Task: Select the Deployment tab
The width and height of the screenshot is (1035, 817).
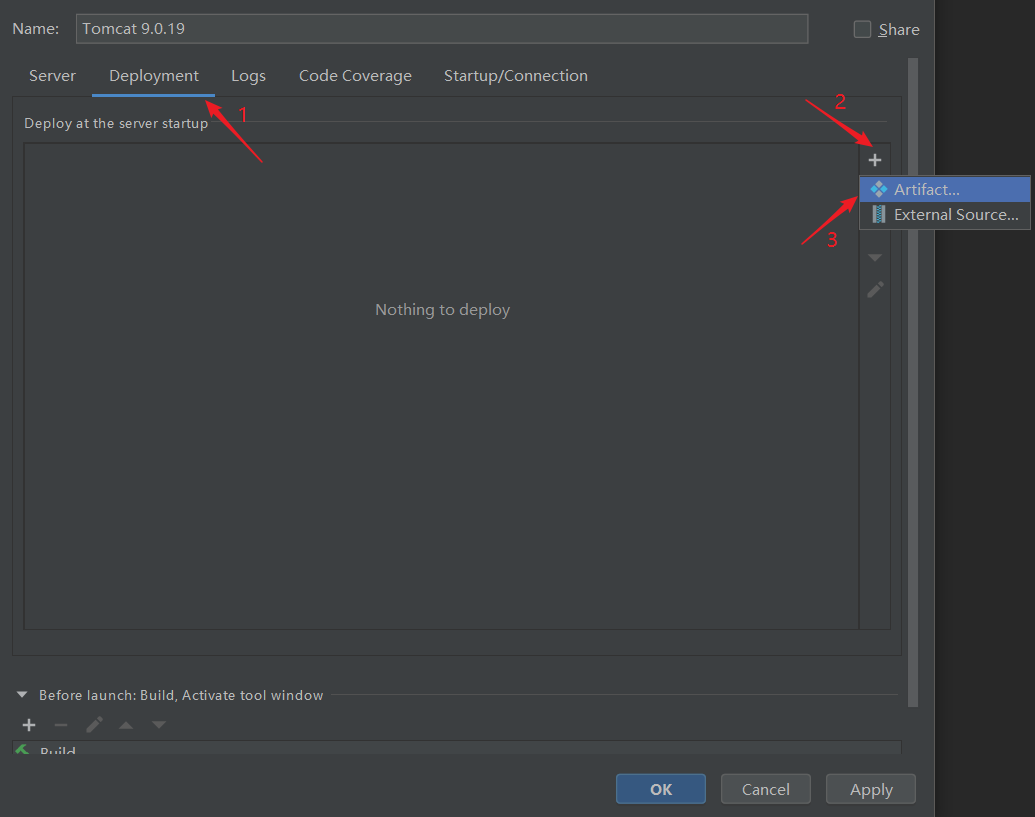Action: pos(154,76)
